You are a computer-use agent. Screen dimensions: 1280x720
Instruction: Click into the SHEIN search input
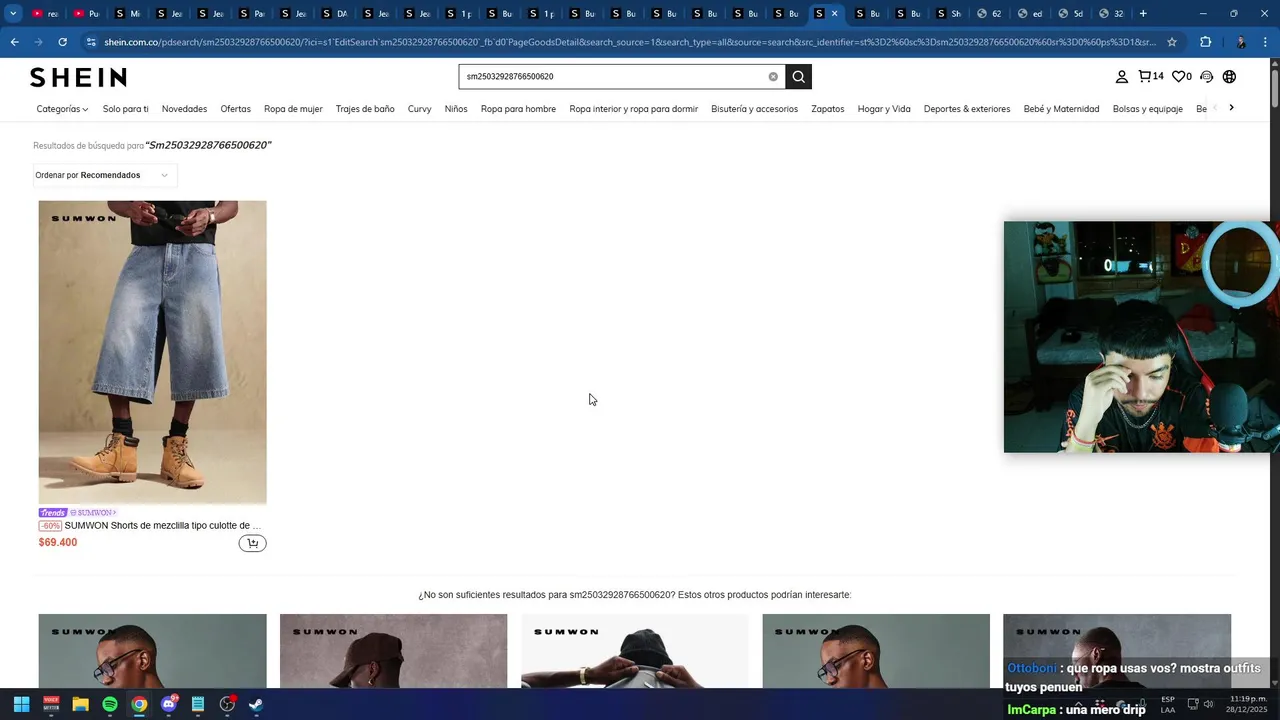pos(610,77)
